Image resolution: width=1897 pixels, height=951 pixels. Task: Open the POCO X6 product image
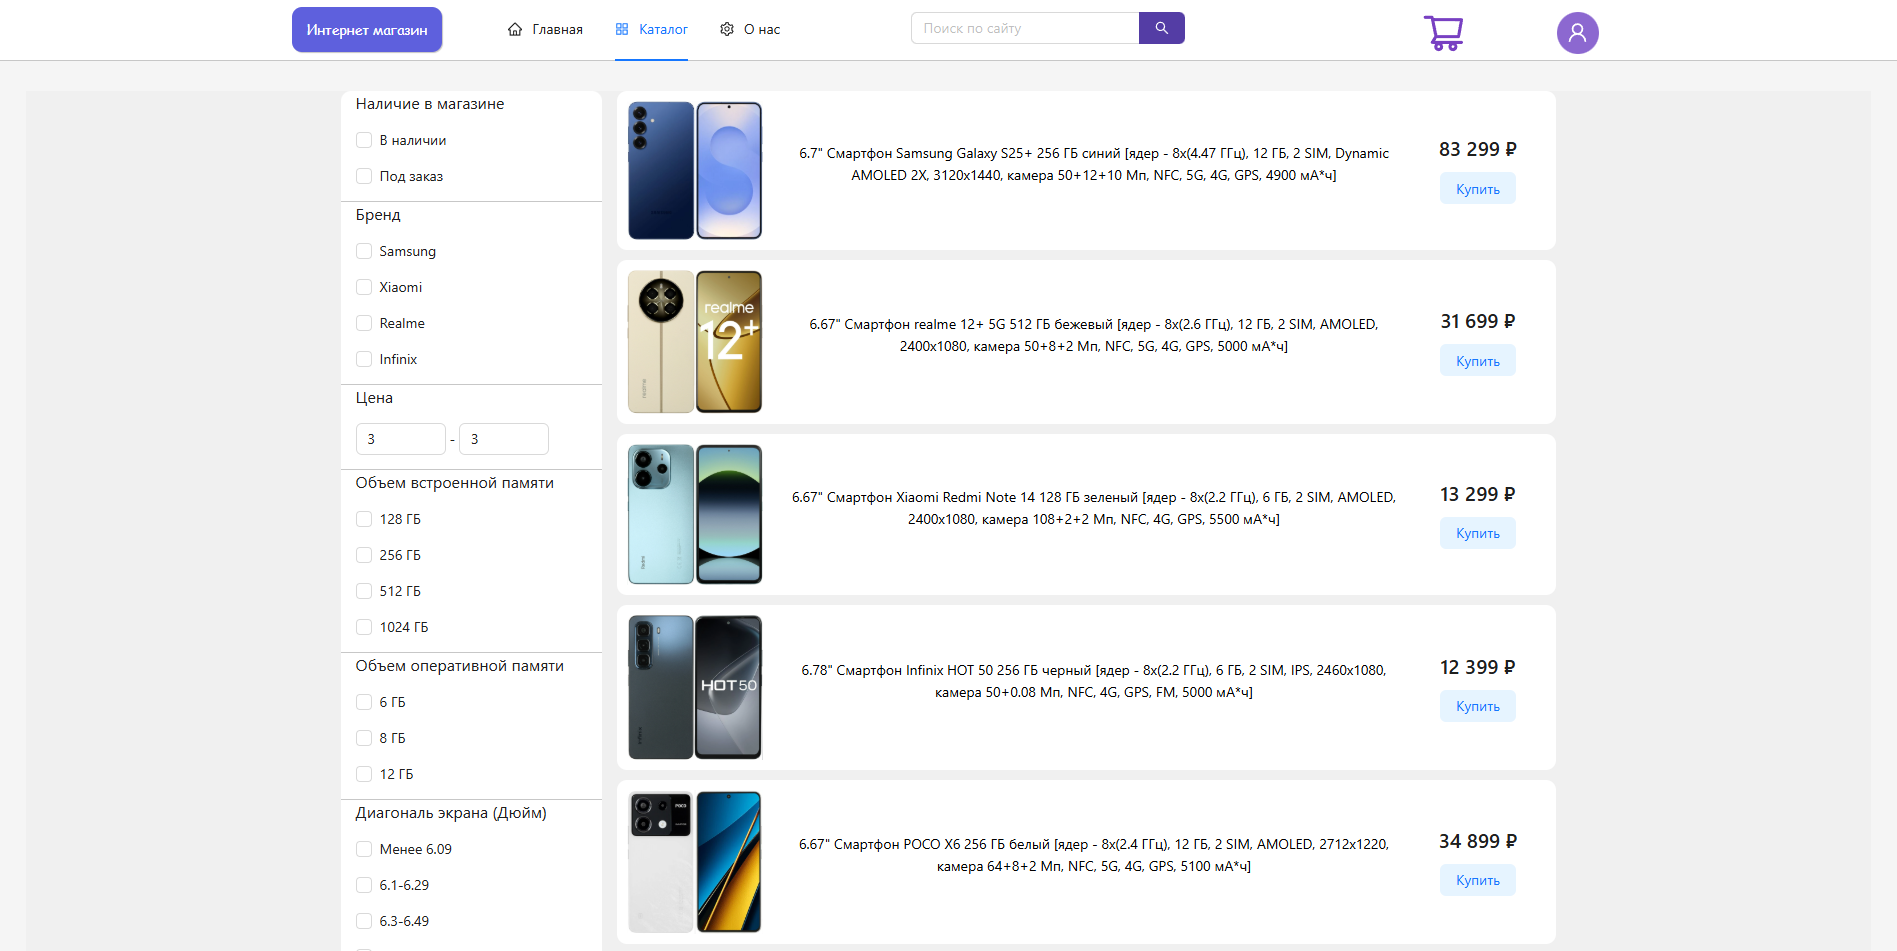695,862
